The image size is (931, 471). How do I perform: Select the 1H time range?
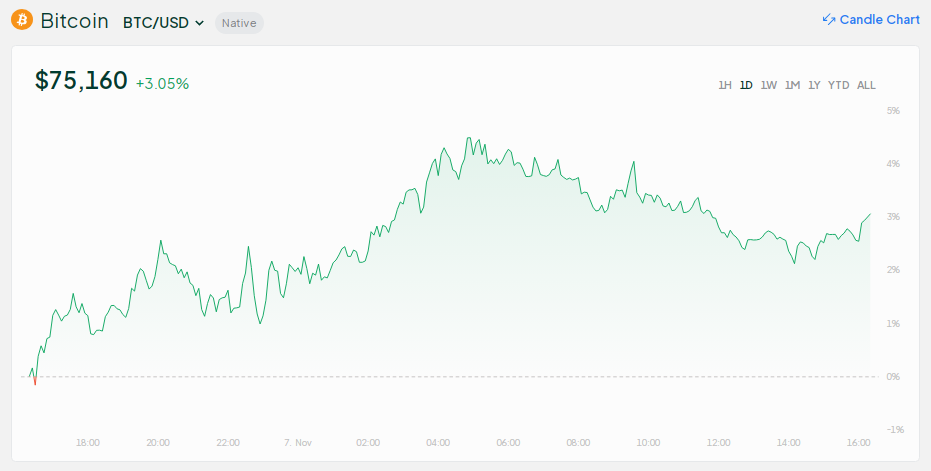tap(725, 85)
